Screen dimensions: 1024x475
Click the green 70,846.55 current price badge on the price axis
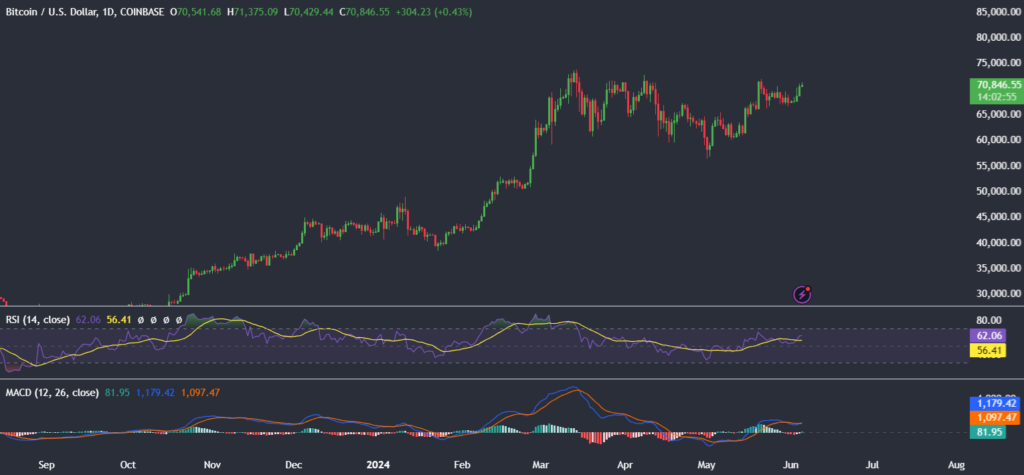(995, 85)
